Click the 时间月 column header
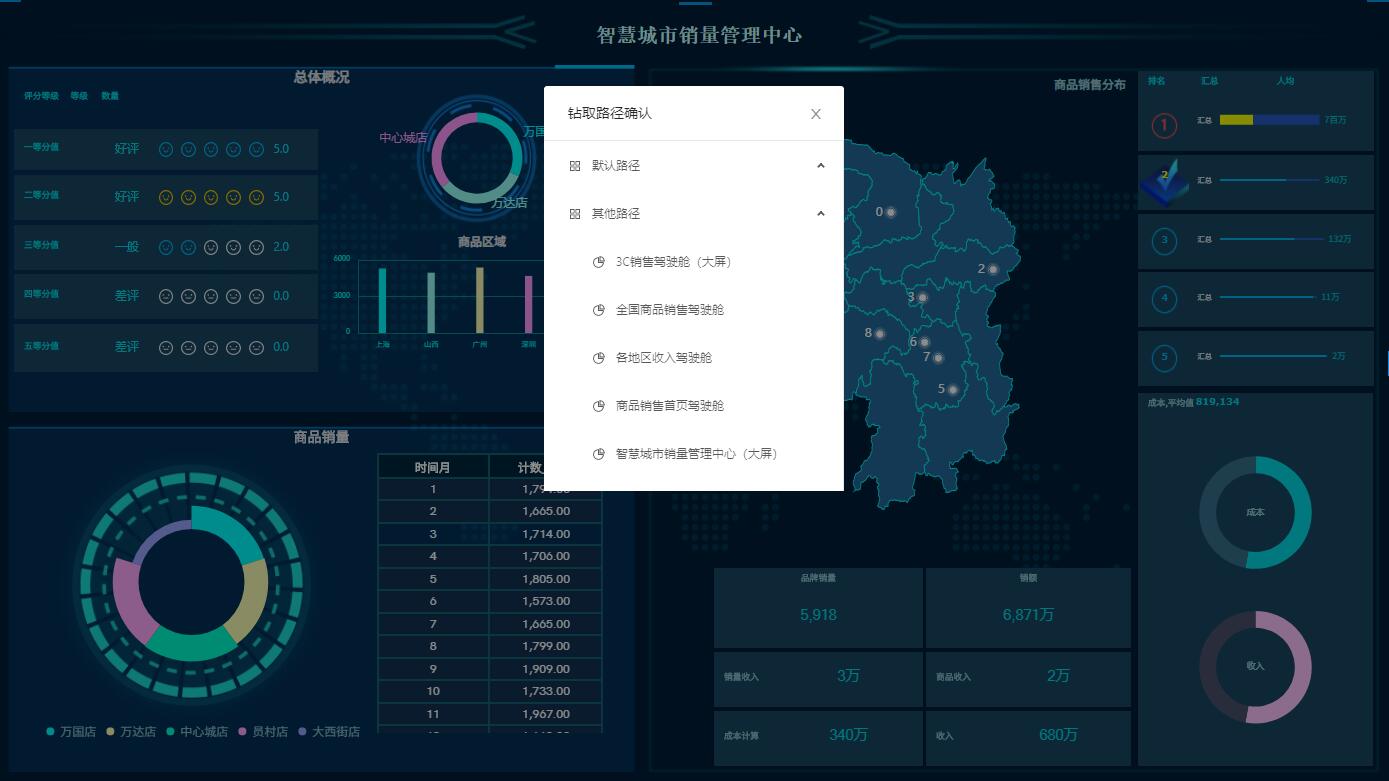The image size is (1389, 781). (x=433, y=468)
